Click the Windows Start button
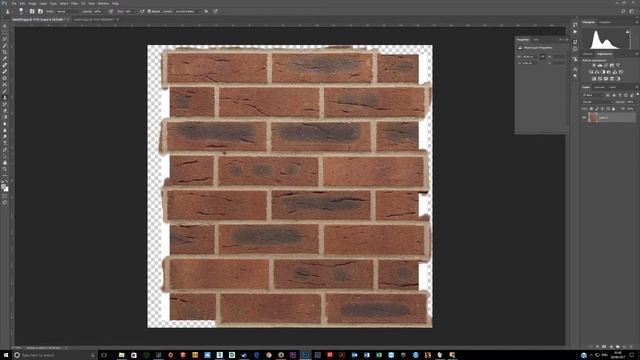 6,355
